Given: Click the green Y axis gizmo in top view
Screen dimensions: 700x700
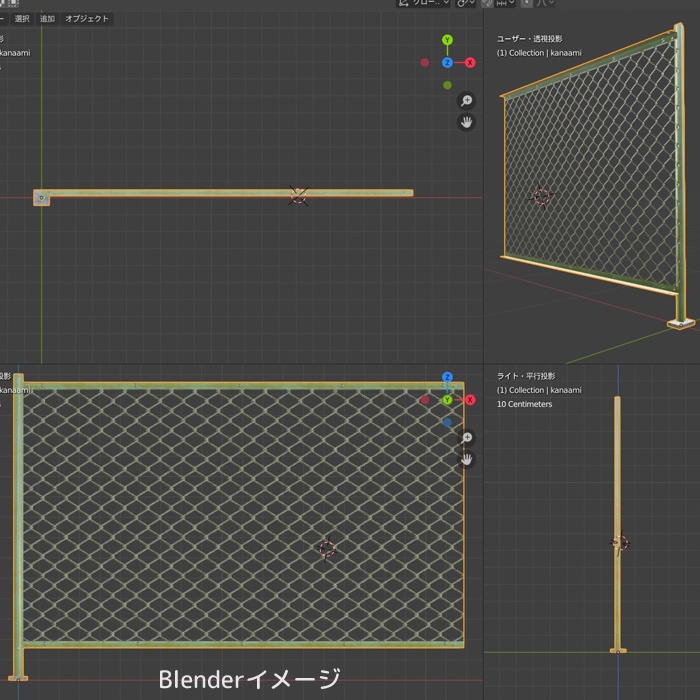Looking at the screenshot, I should 447,40.
